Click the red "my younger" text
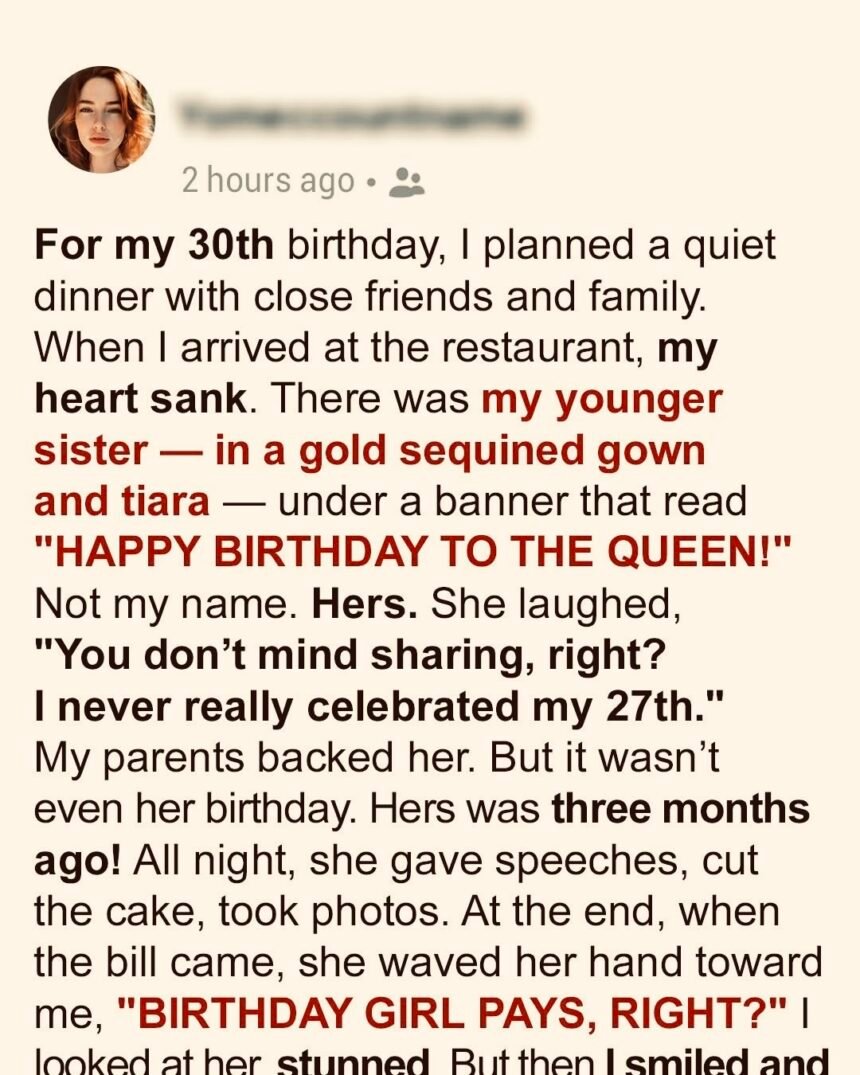The image size is (860, 1075). pos(601,398)
